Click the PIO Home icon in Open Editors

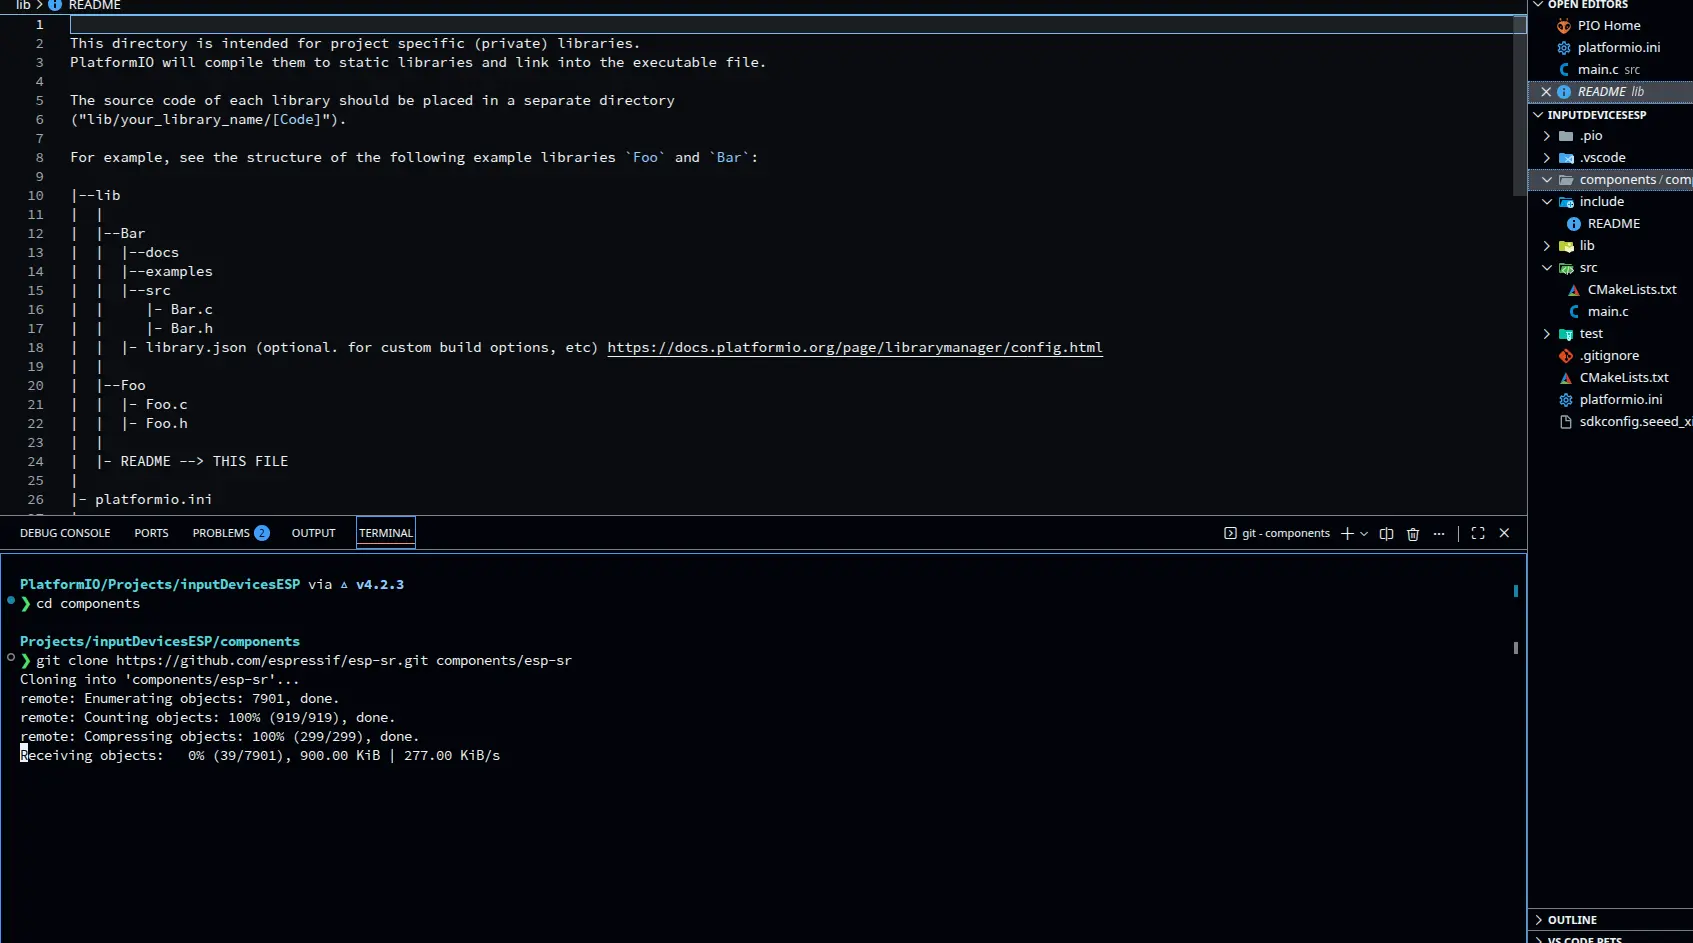point(1564,26)
